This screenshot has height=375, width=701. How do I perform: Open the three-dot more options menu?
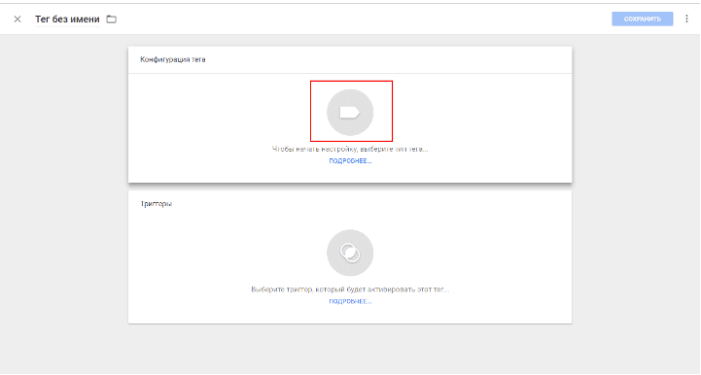pyautogui.click(x=687, y=19)
